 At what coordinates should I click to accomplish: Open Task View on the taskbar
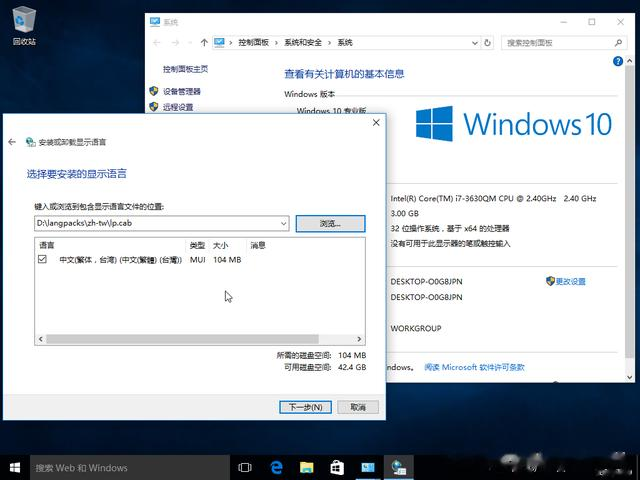point(244,467)
